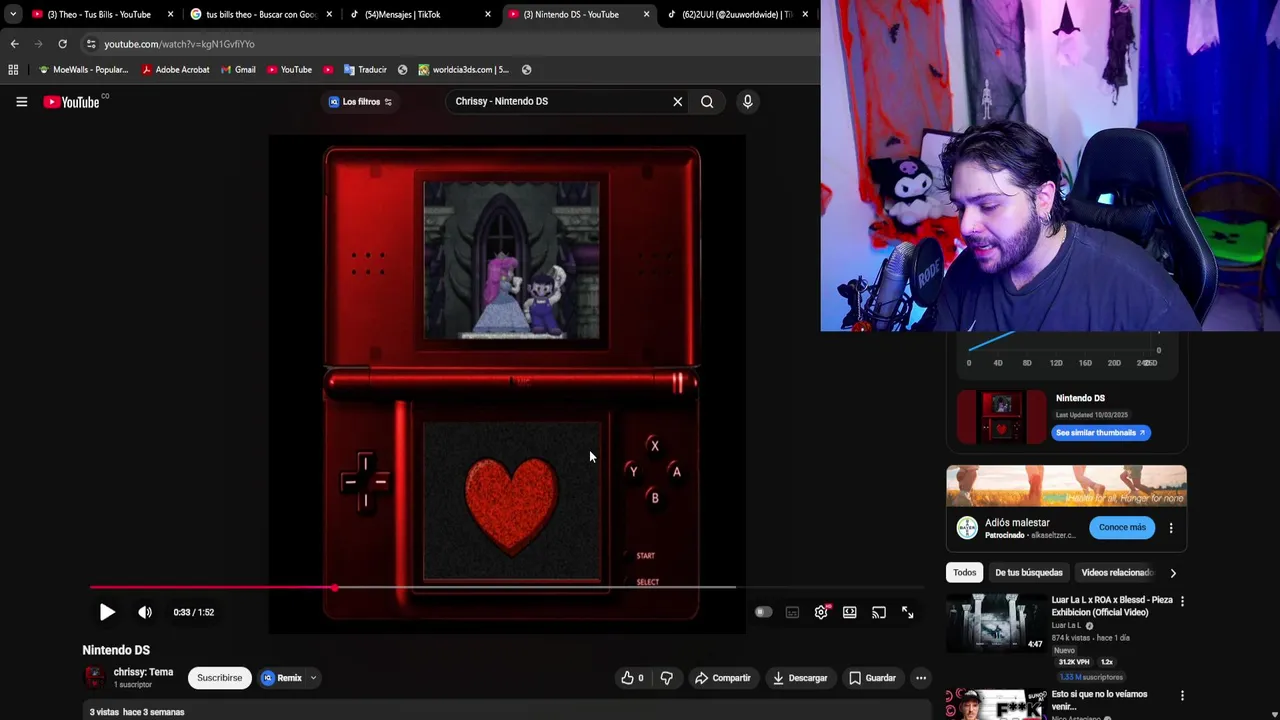
Task: Mute the video volume
Action: (145, 612)
